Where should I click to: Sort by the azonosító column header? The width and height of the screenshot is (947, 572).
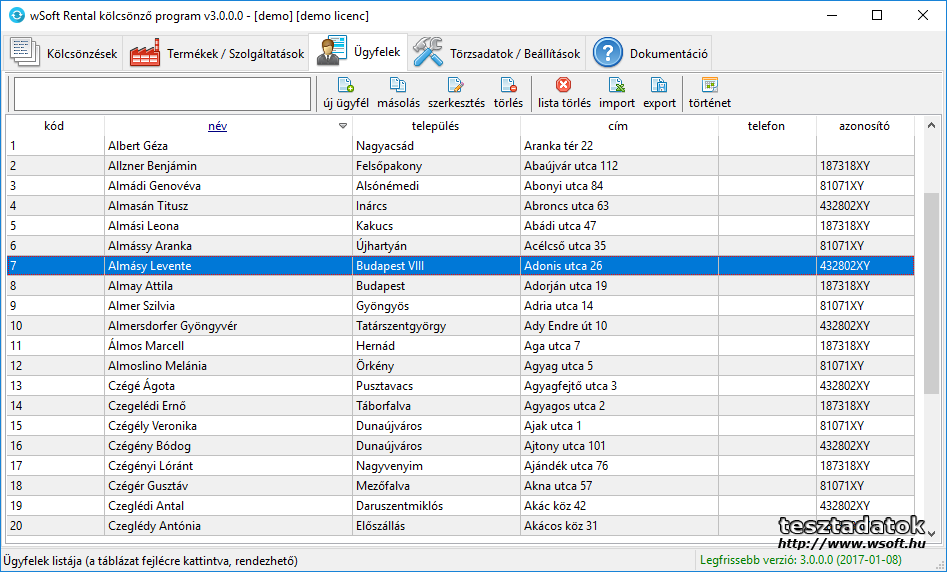[864, 126]
